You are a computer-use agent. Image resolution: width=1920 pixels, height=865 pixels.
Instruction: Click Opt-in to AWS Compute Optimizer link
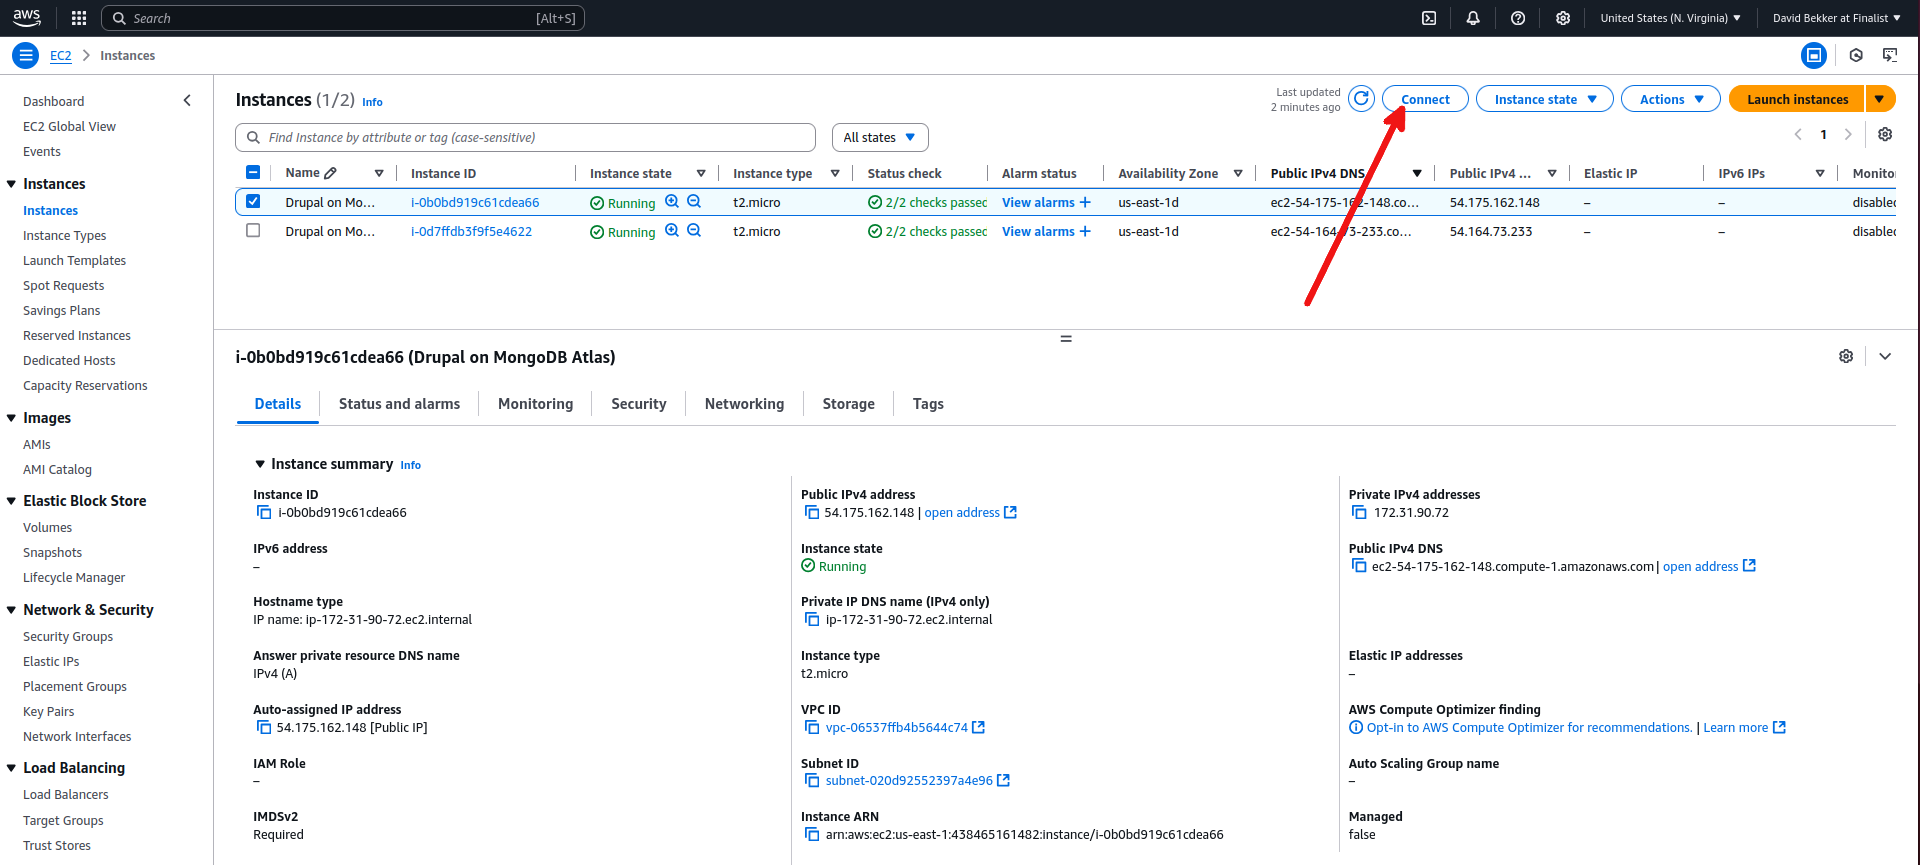(1529, 728)
